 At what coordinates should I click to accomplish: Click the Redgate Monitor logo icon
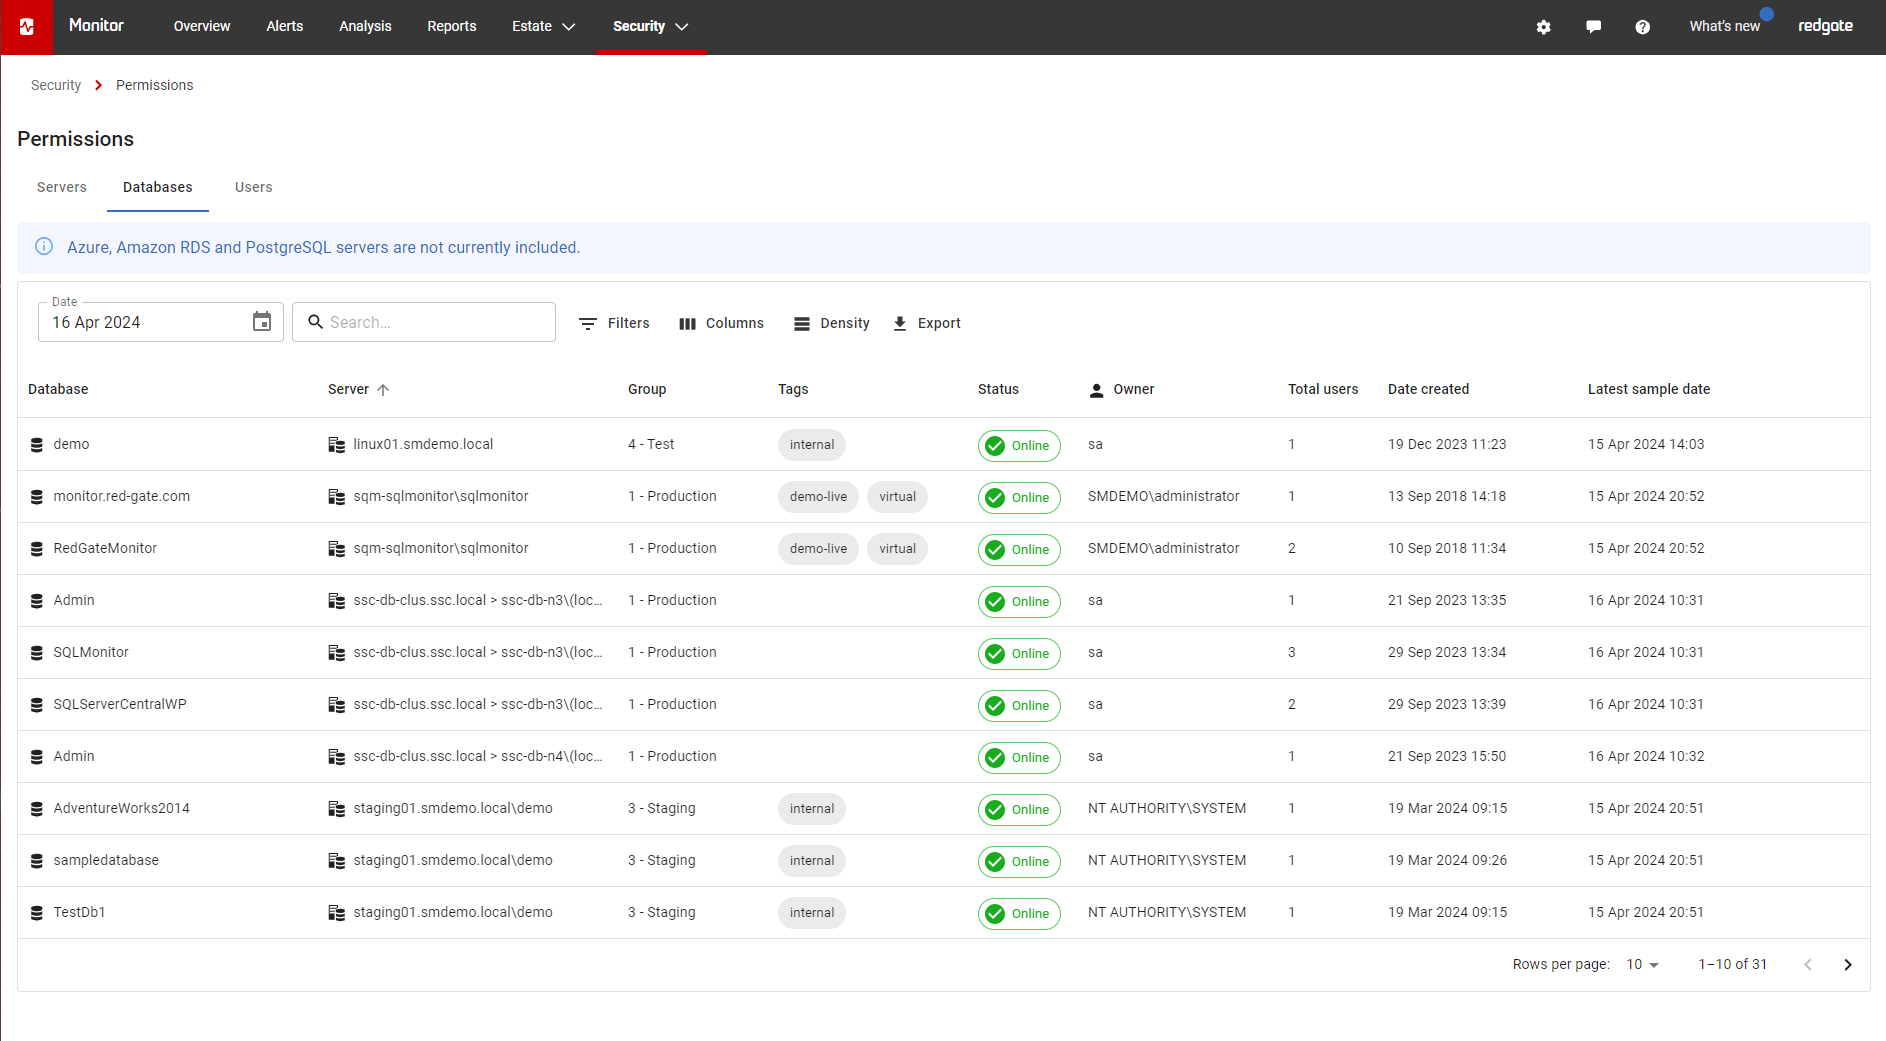click(x=26, y=27)
